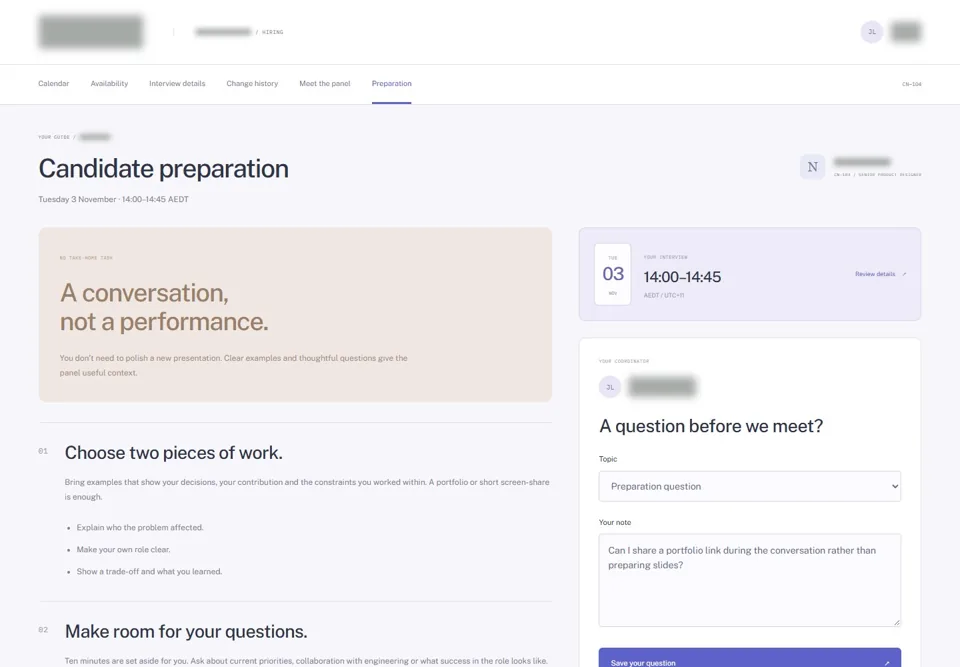Viewport: 960px width, 667px height.
Task: Click 'Make your own role clear.' bullet
Action: coord(123,549)
